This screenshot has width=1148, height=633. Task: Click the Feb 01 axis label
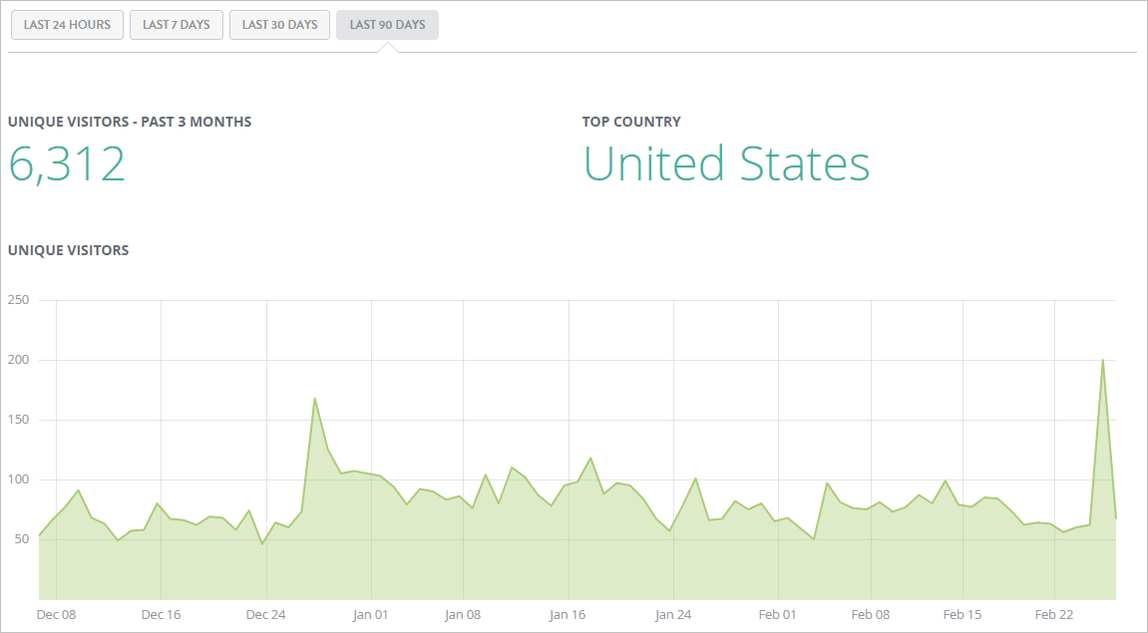point(777,615)
